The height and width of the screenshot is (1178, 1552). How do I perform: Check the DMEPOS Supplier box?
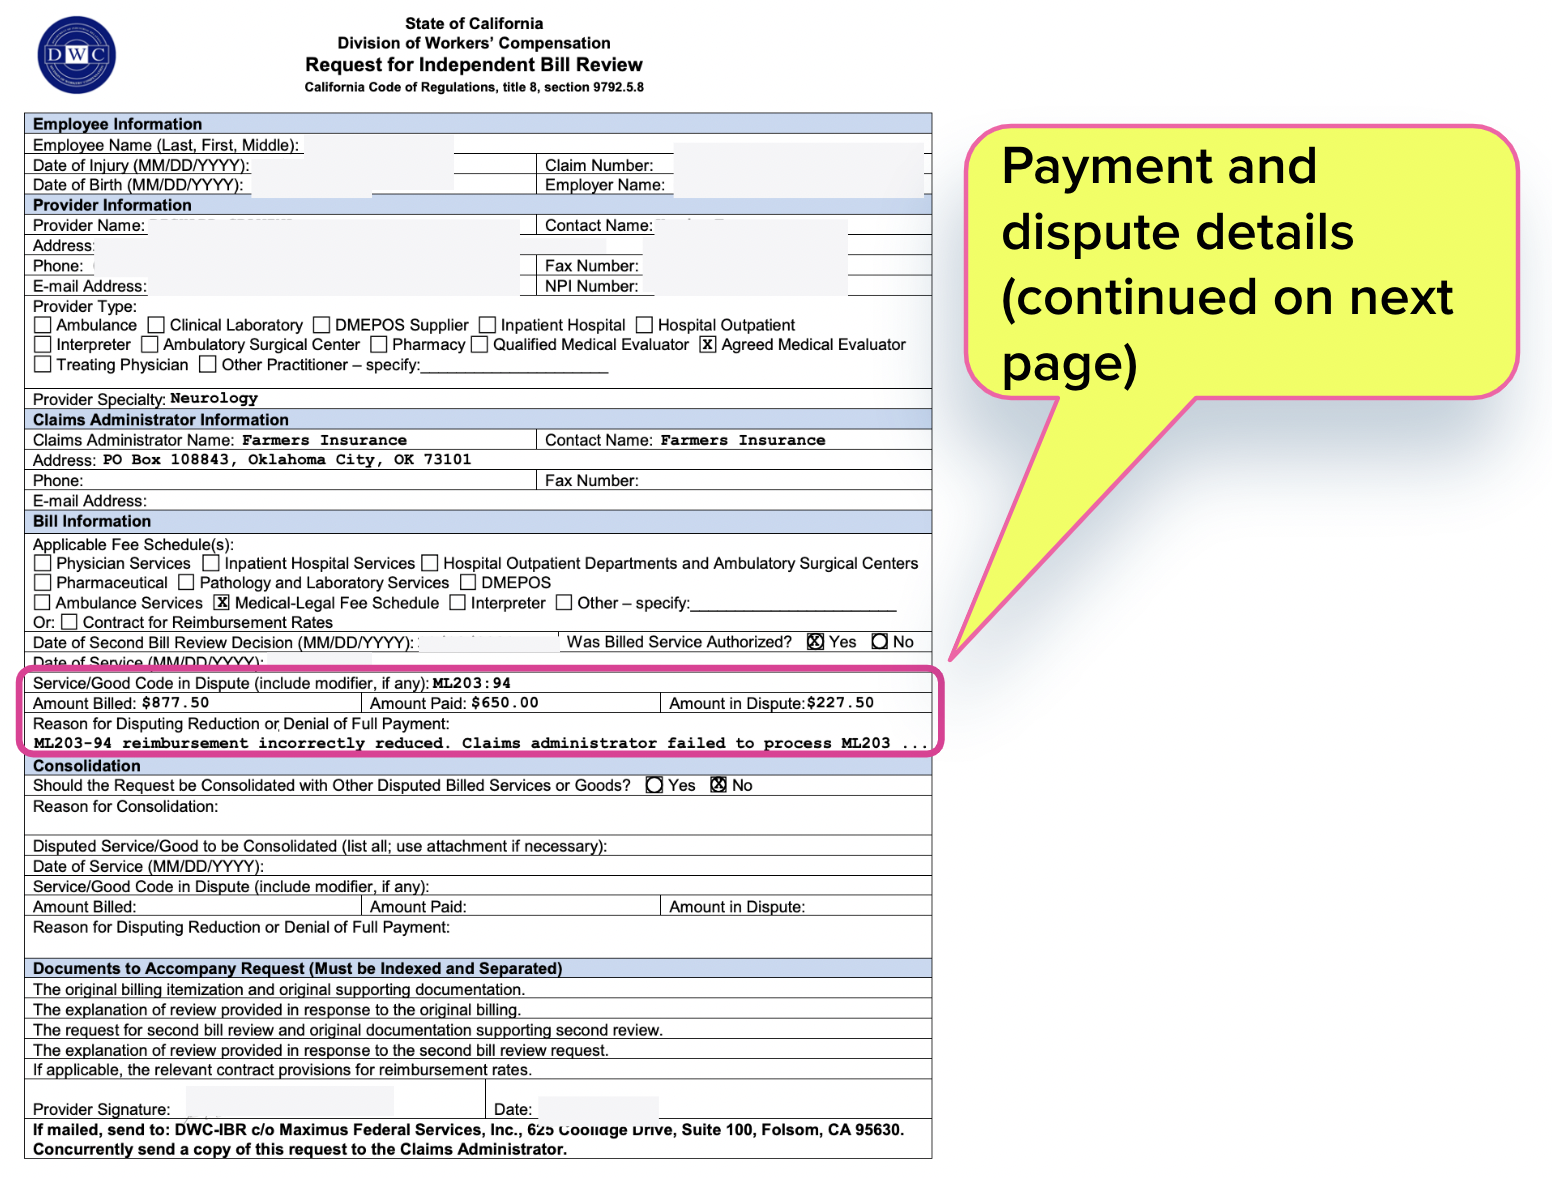tap(321, 325)
